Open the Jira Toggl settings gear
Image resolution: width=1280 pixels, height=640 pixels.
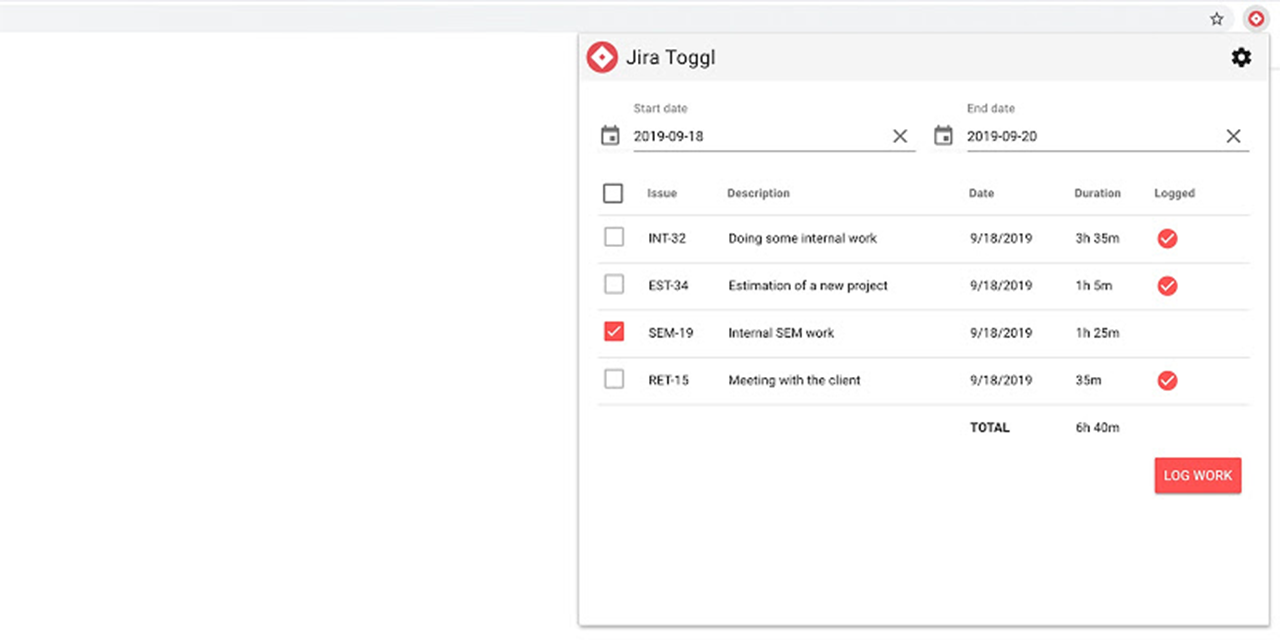pyautogui.click(x=1241, y=57)
